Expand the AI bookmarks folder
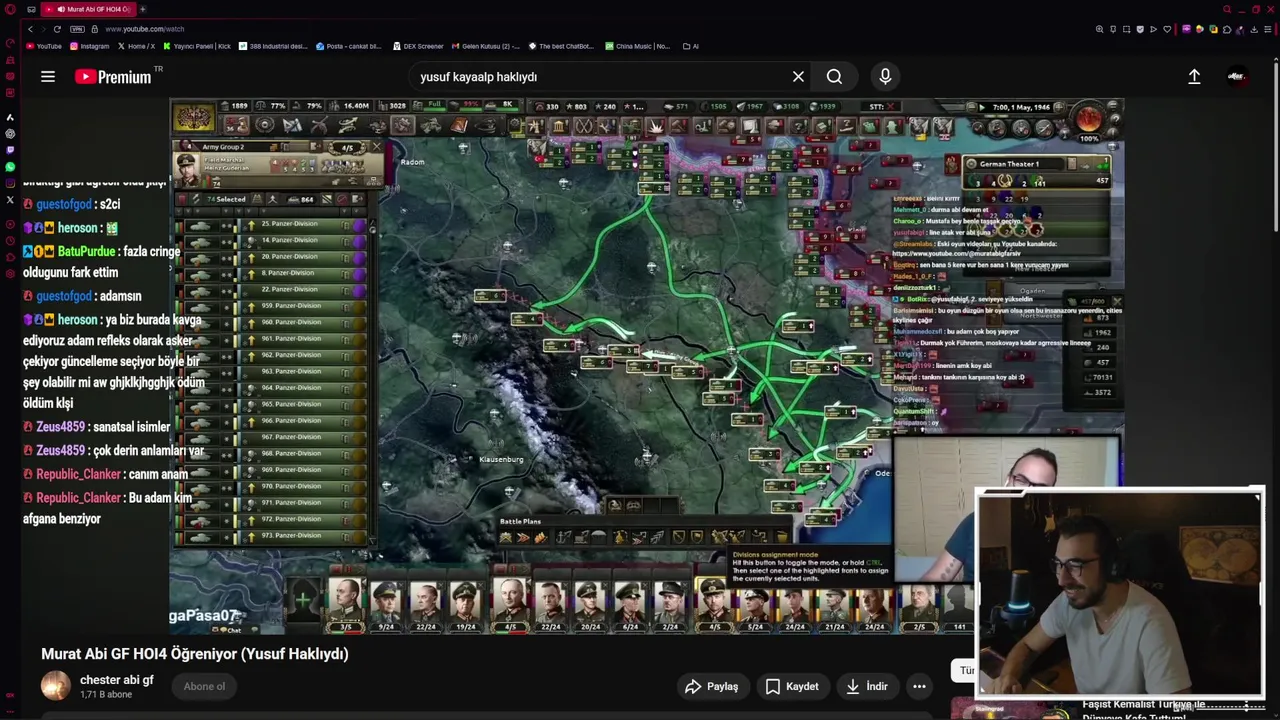The height and width of the screenshot is (720, 1280). pyautogui.click(x=691, y=46)
